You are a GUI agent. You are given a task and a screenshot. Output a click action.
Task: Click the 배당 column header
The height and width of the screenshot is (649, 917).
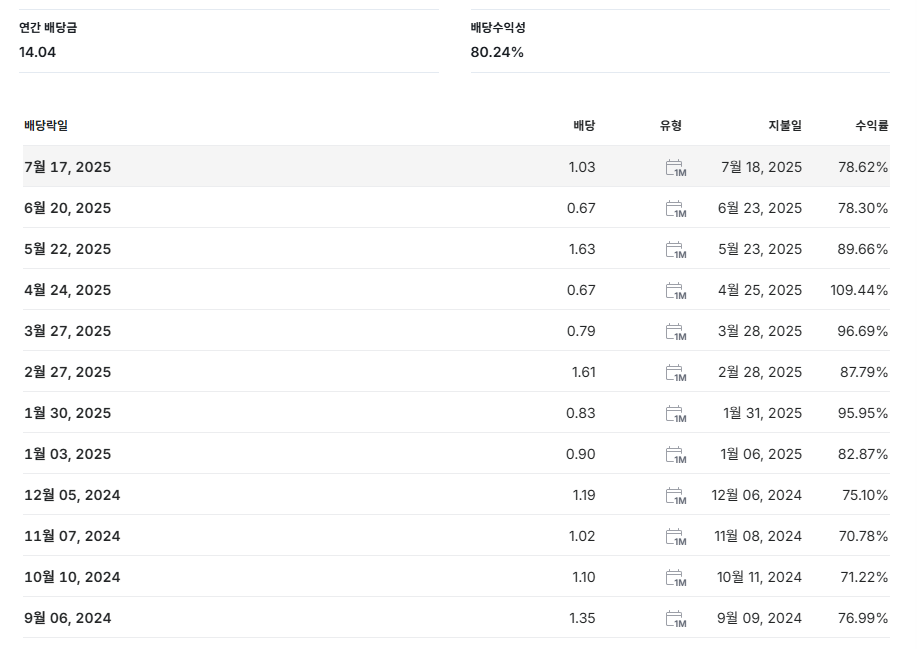click(584, 125)
